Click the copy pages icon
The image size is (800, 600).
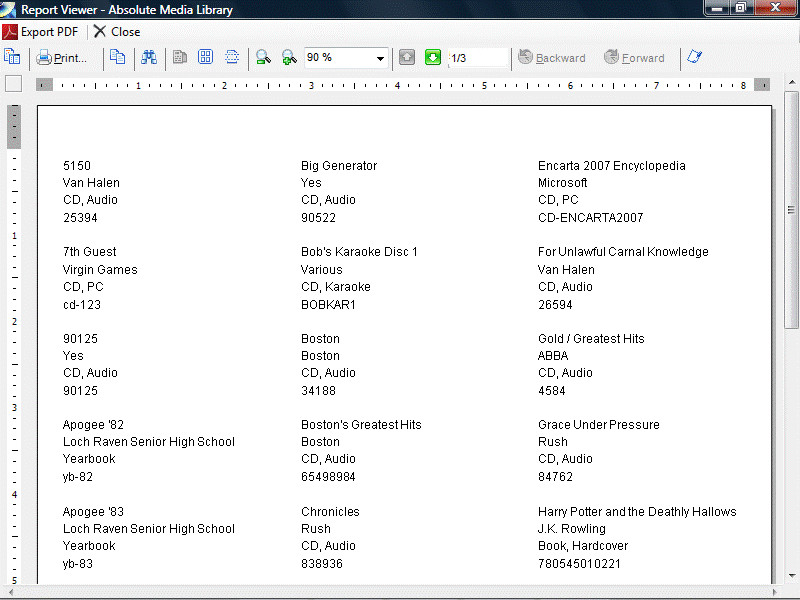coord(117,57)
